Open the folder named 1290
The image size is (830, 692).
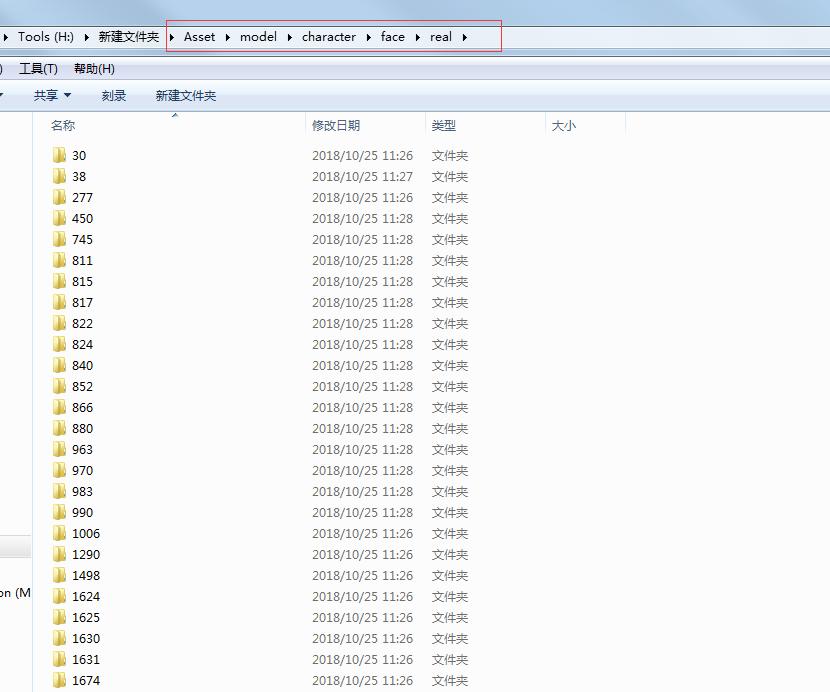tap(86, 554)
